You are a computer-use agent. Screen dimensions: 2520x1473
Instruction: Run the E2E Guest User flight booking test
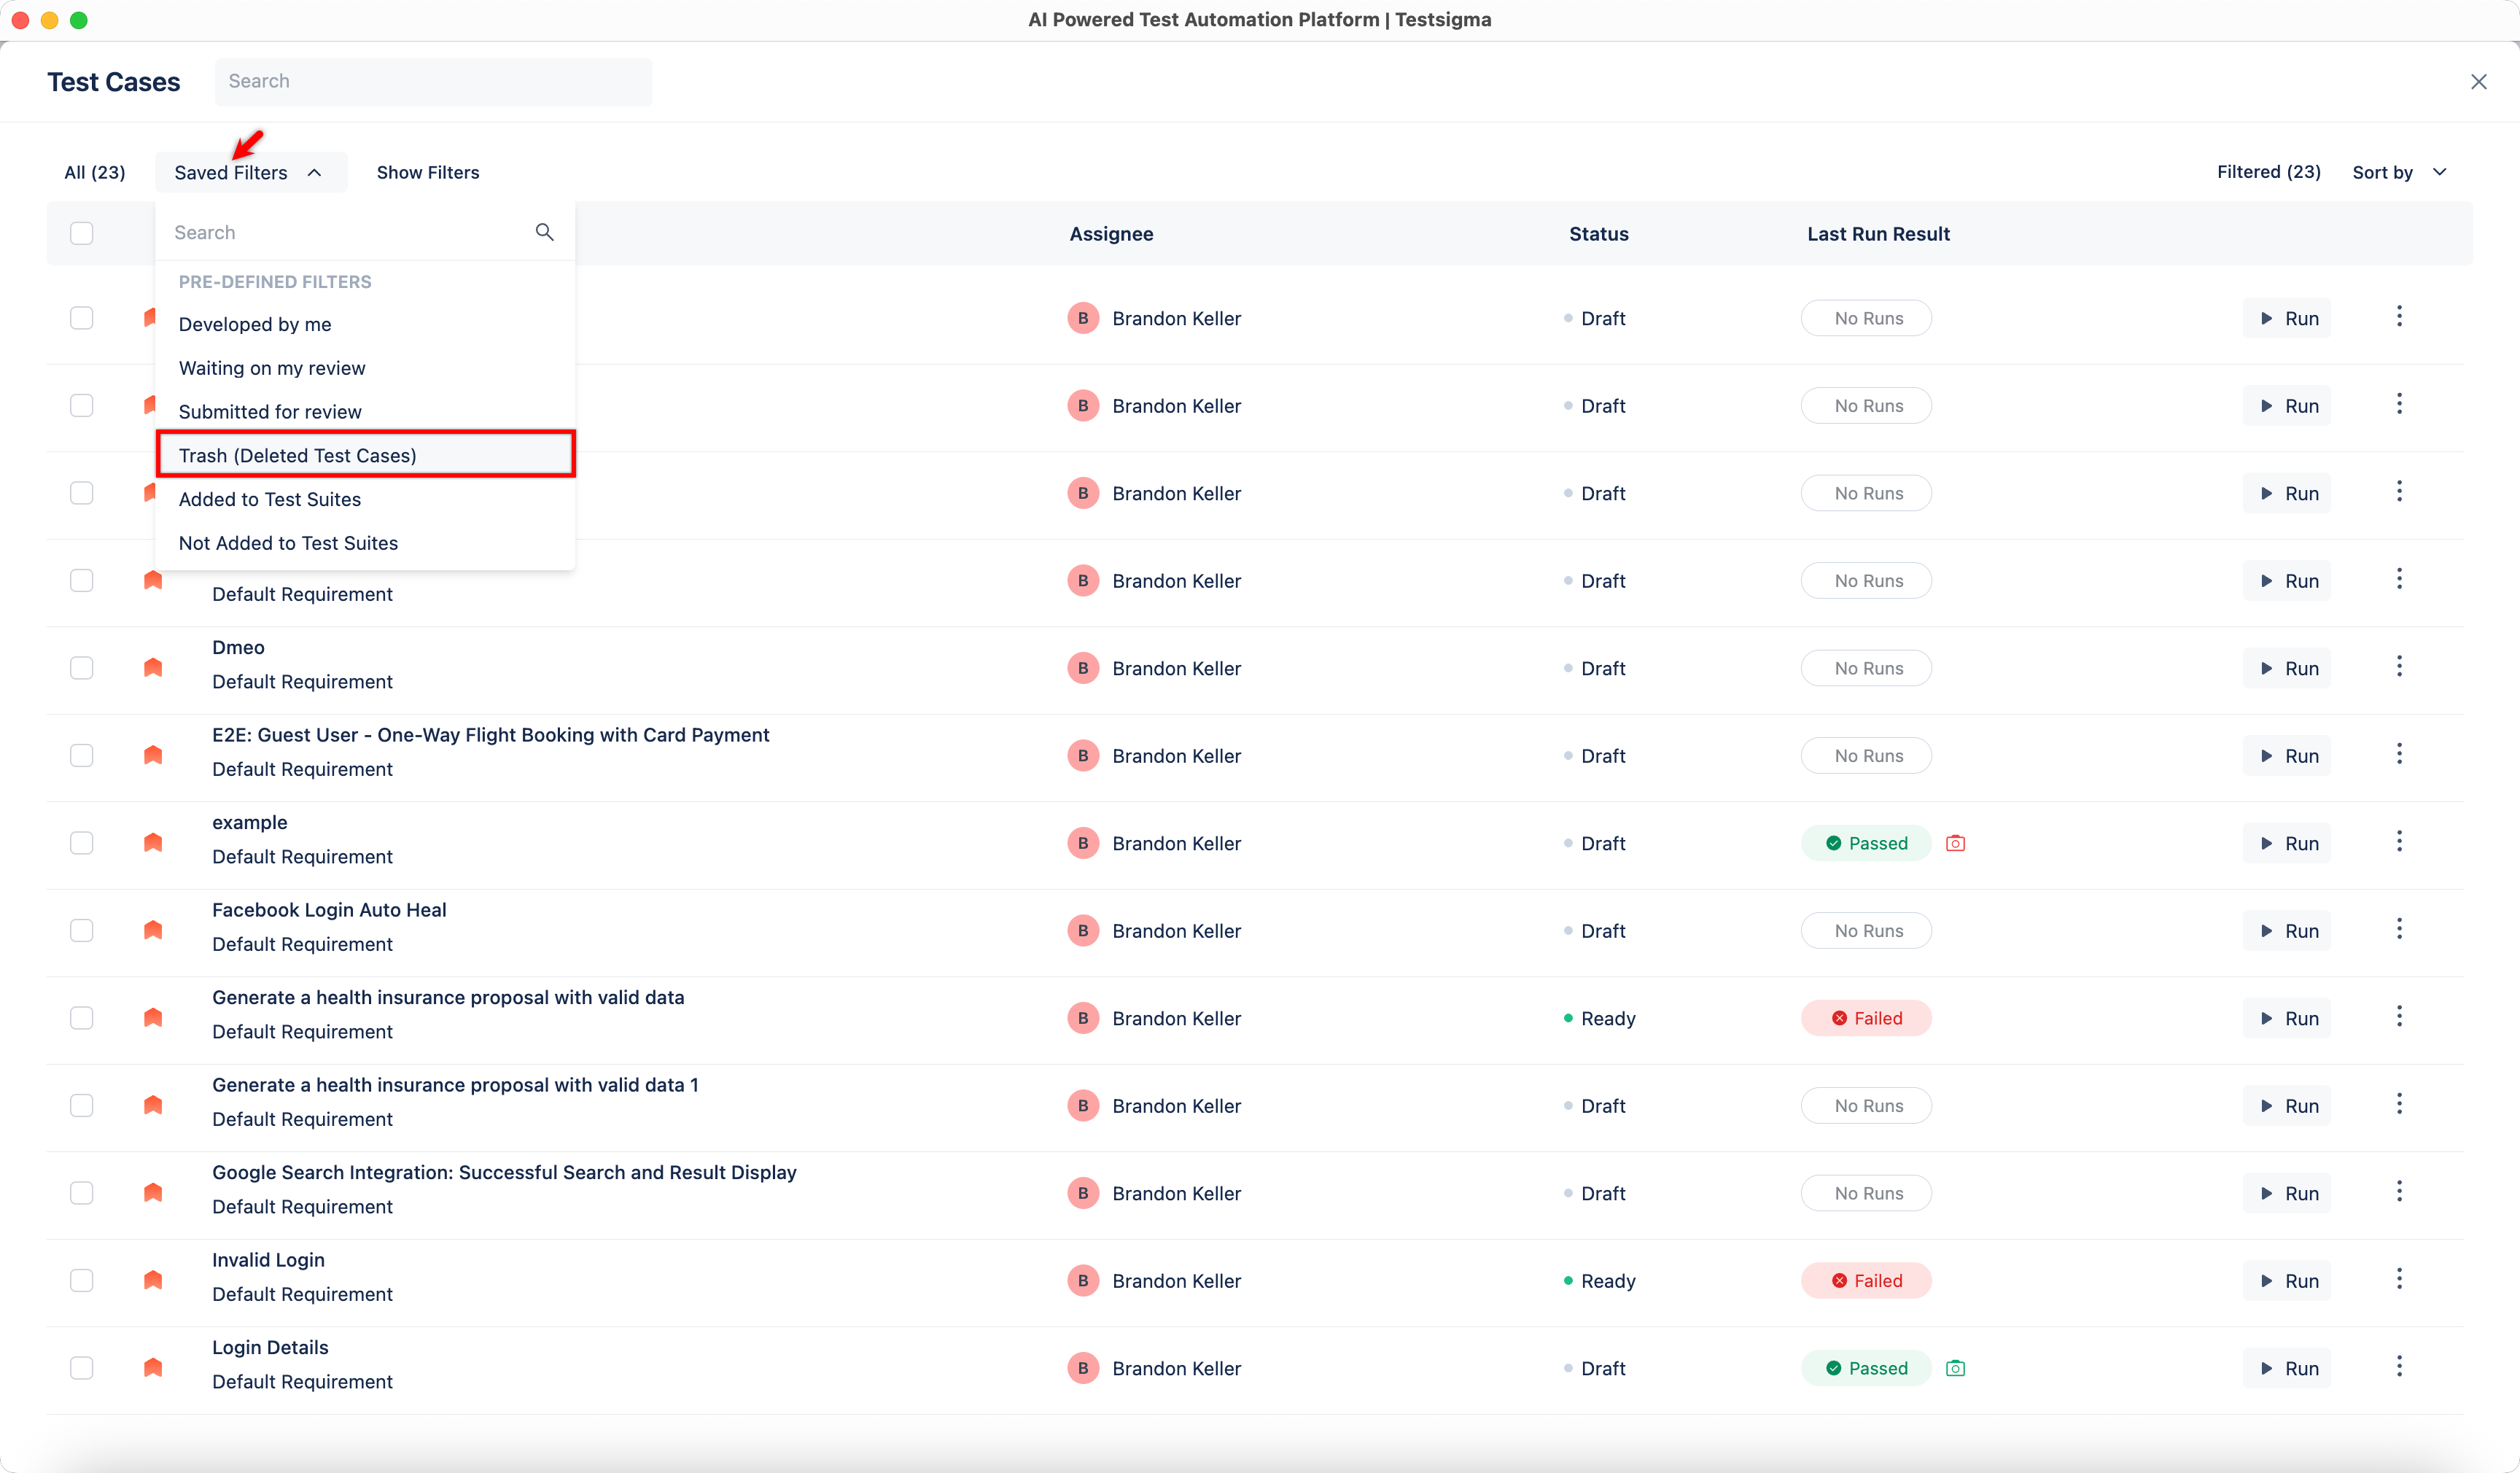[x=2287, y=756]
